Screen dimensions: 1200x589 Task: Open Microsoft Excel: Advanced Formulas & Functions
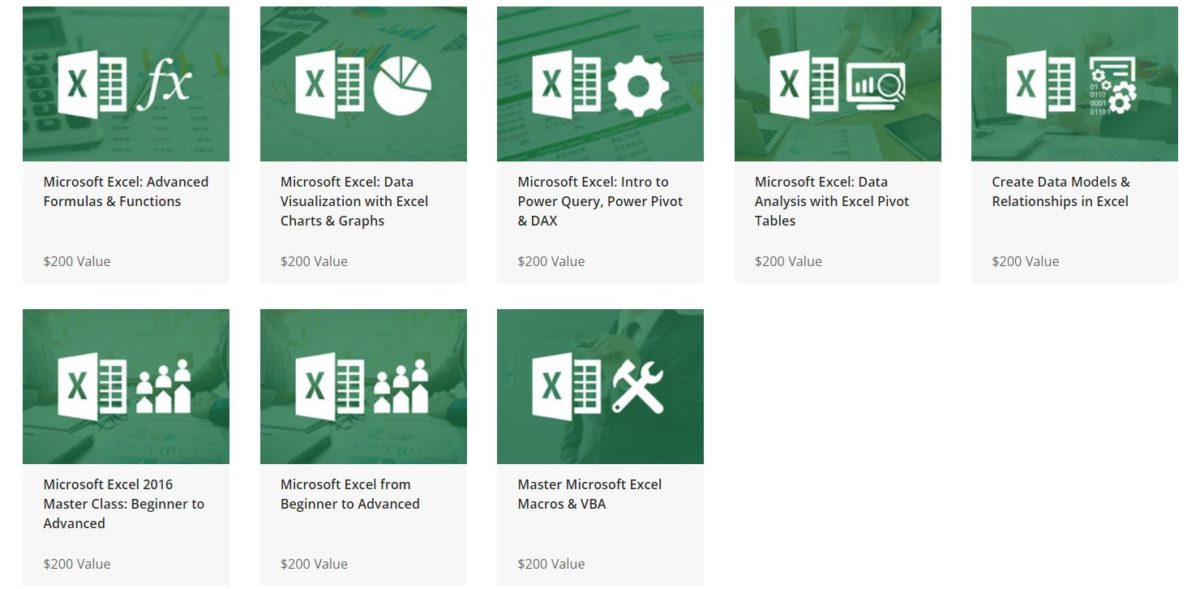(126, 191)
